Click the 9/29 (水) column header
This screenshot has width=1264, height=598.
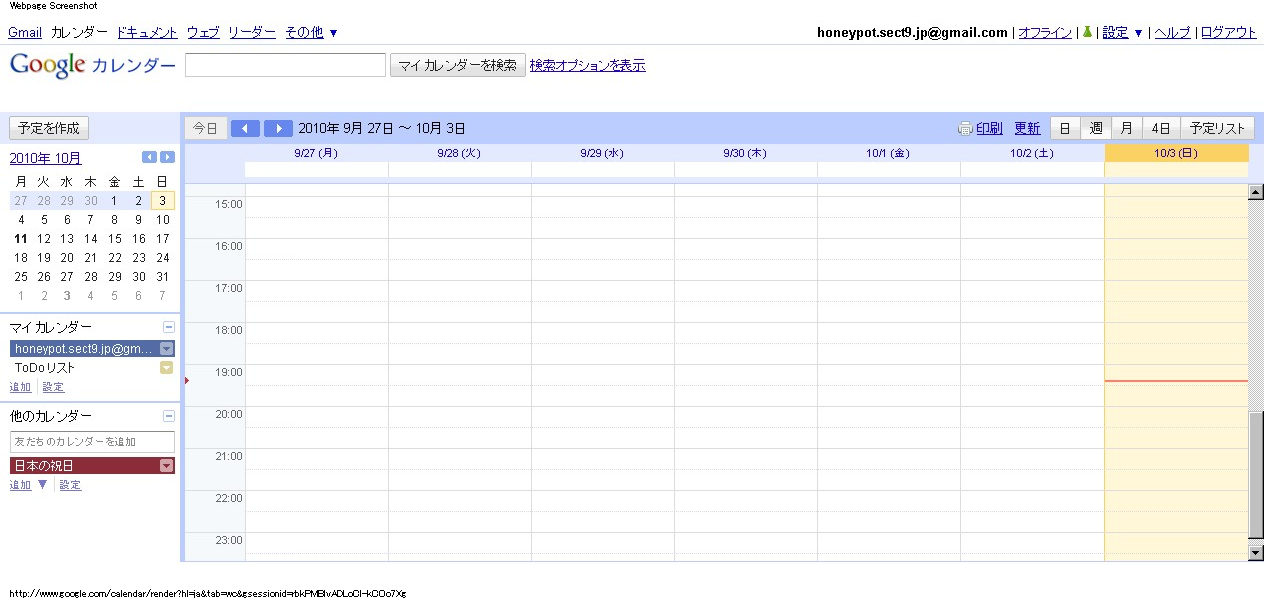click(x=602, y=153)
